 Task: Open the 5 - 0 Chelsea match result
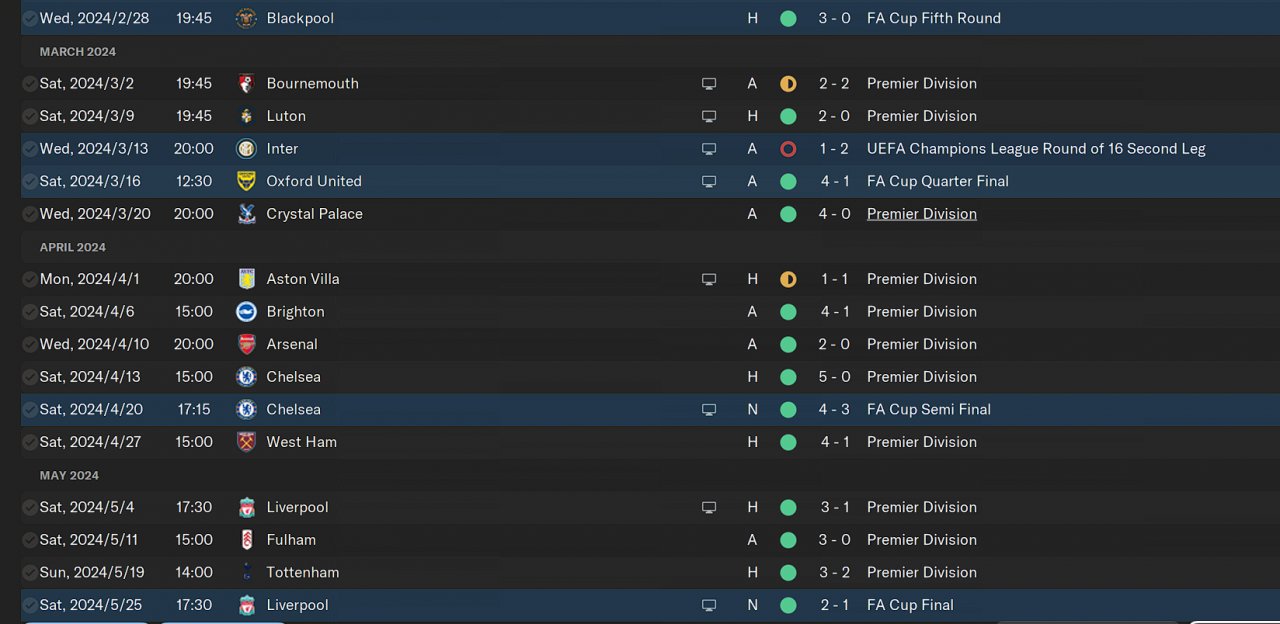click(835, 377)
